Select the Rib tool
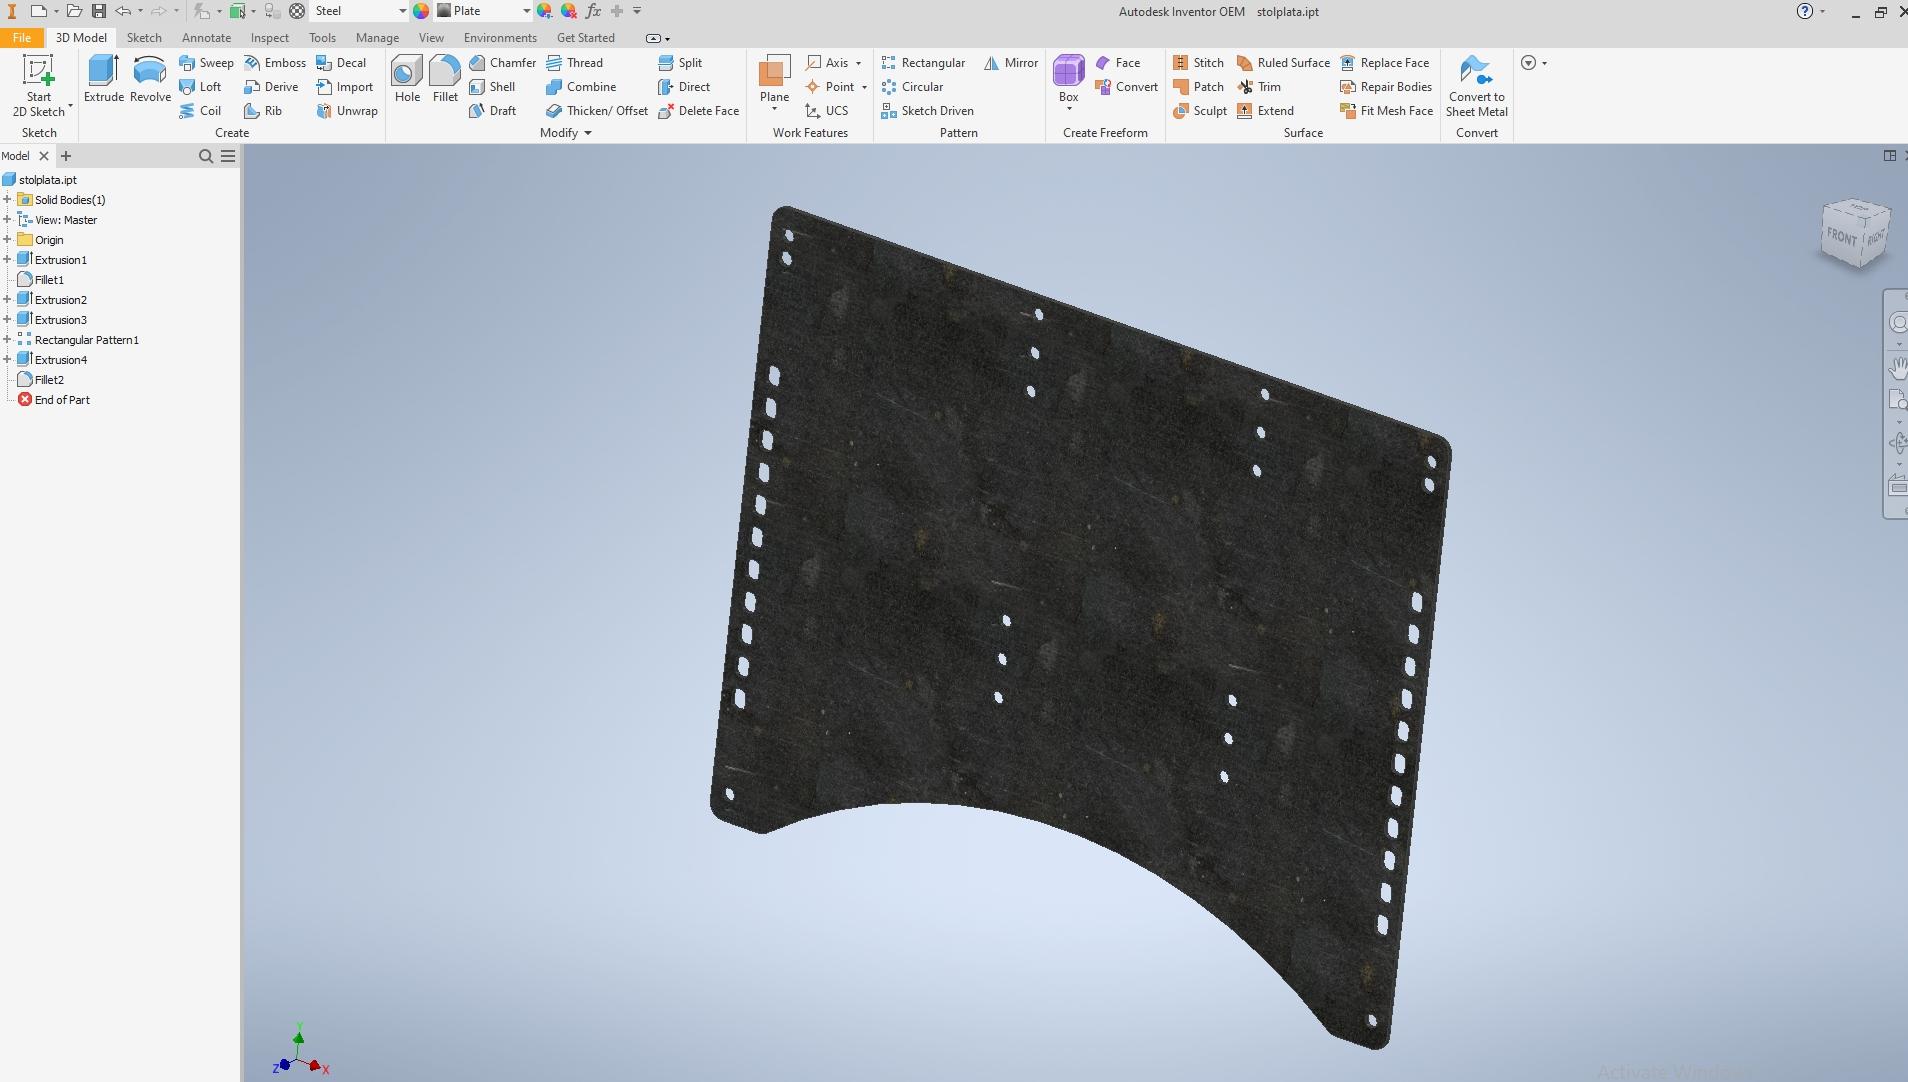The image size is (1908, 1082). 263,110
